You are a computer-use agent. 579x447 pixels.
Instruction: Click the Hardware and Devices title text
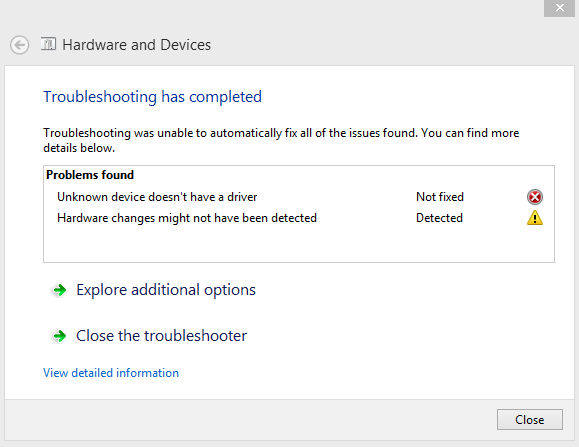pos(136,45)
